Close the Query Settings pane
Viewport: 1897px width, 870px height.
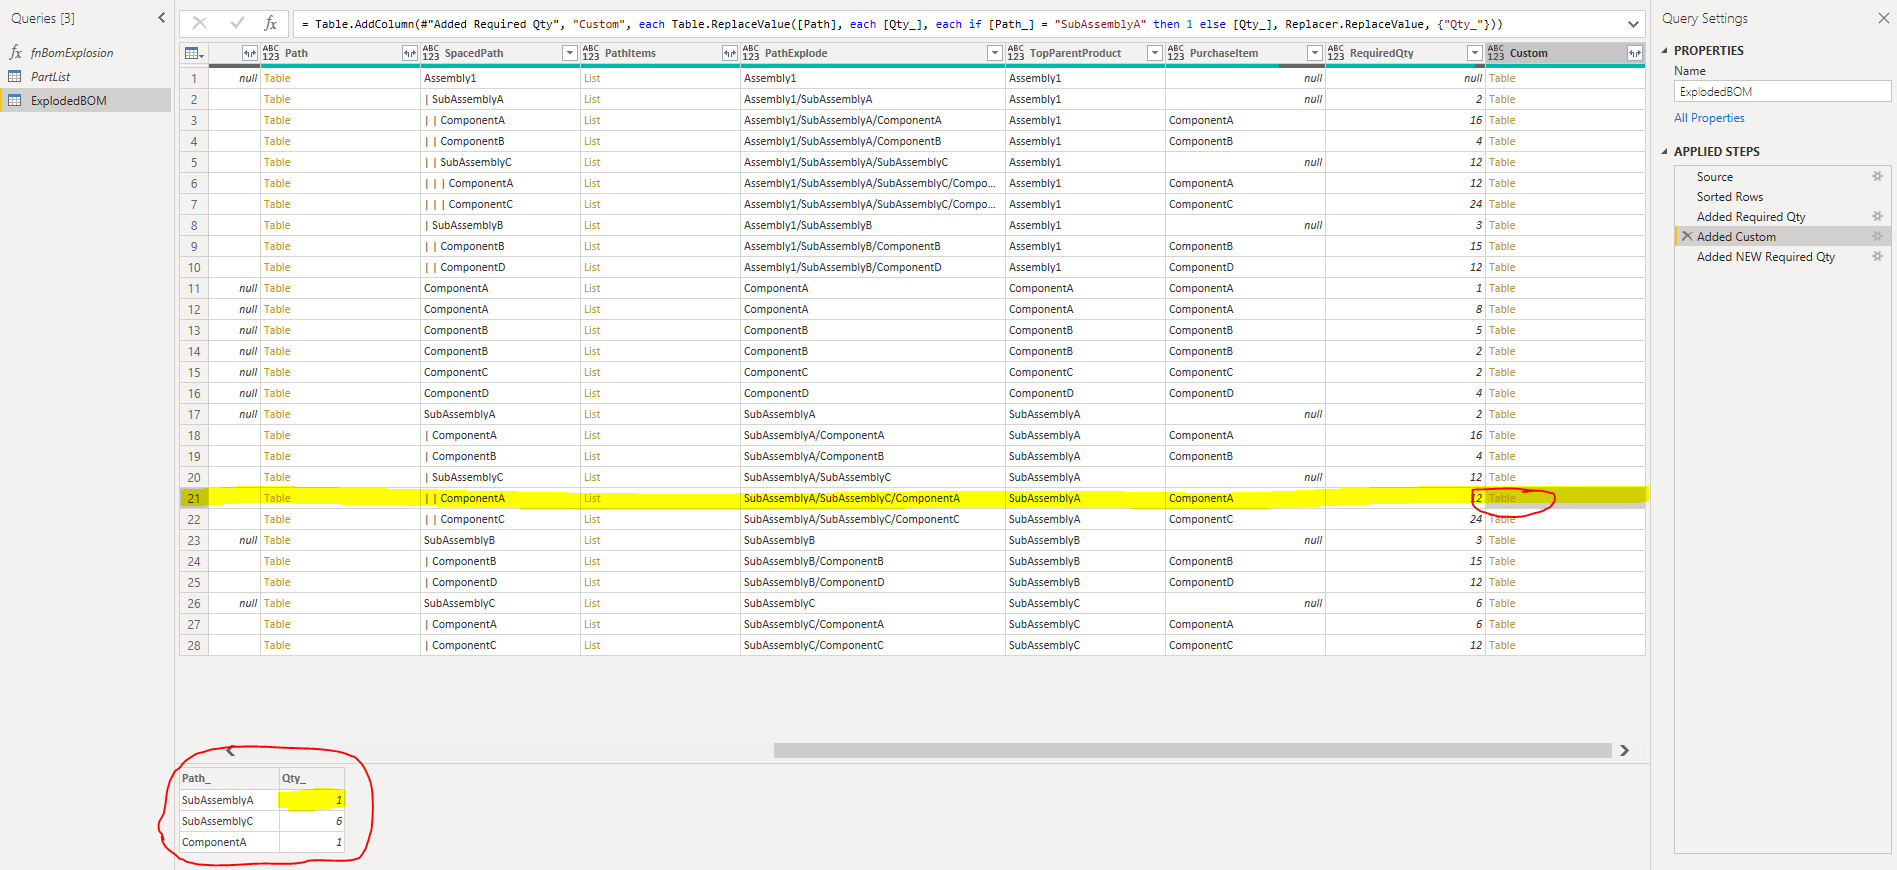pyautogui.click(x=1883, y=18)
